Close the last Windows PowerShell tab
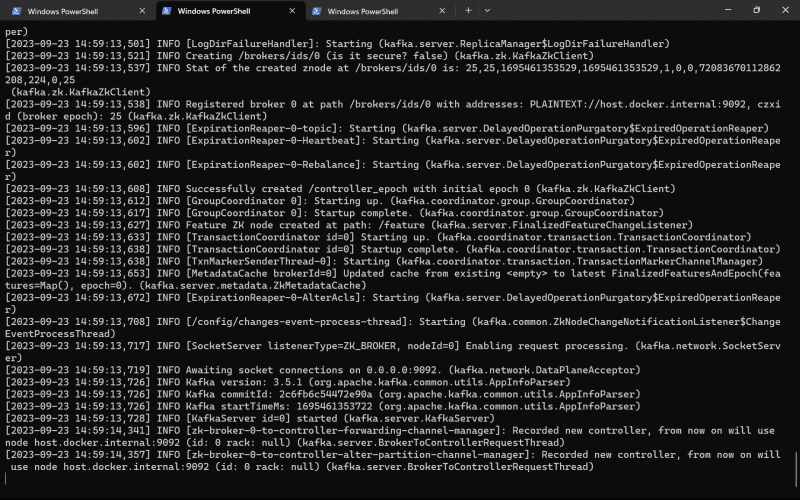Screen dimensions: 800x500 pos(442,11)
